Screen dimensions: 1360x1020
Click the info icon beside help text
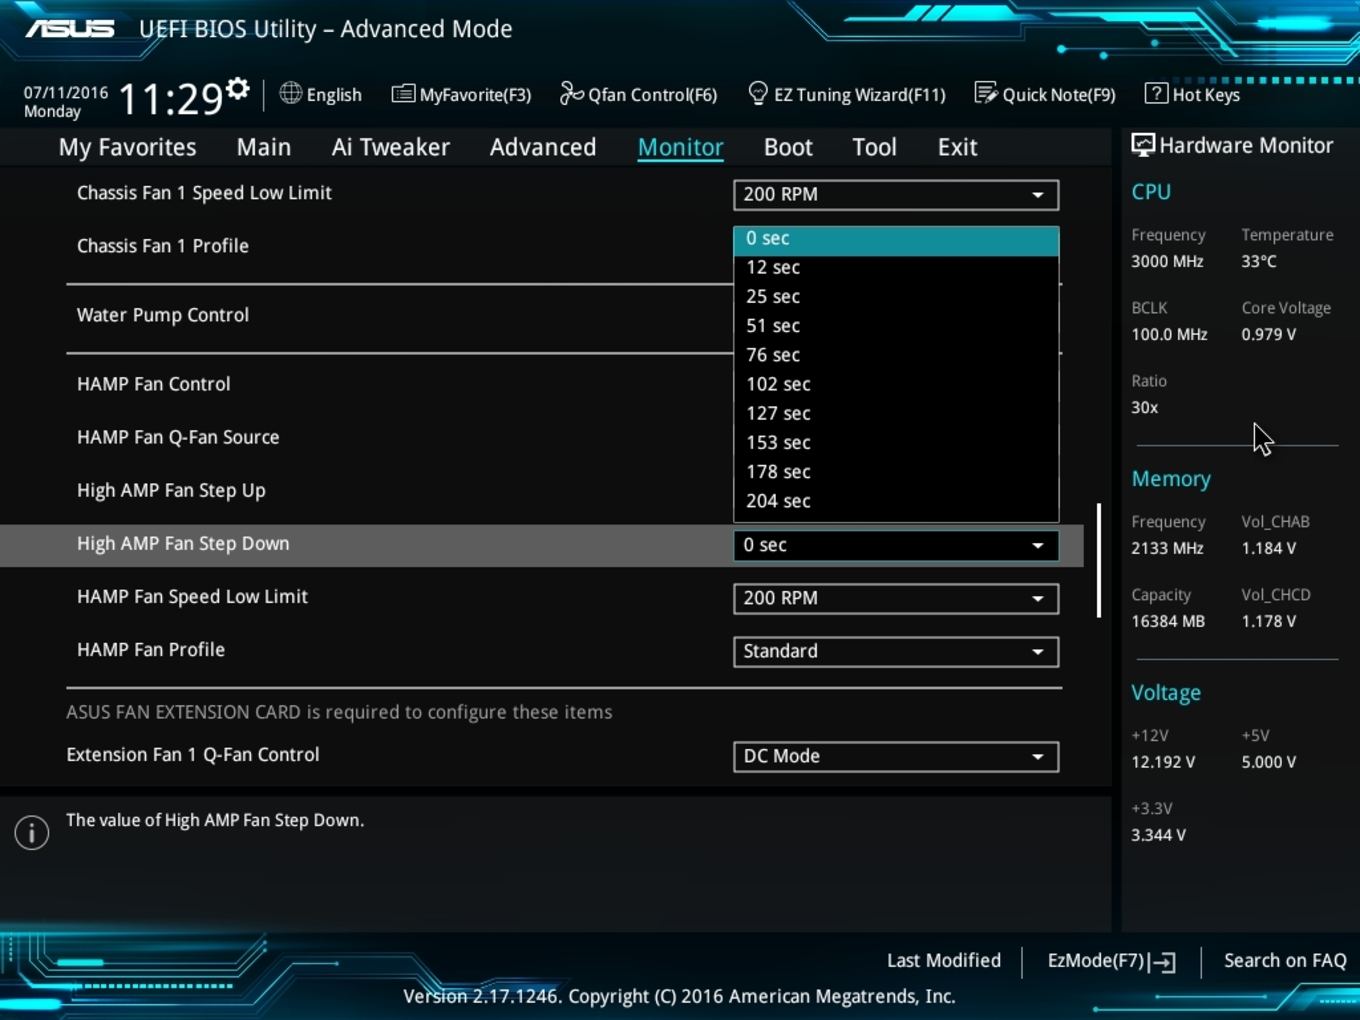32,832
